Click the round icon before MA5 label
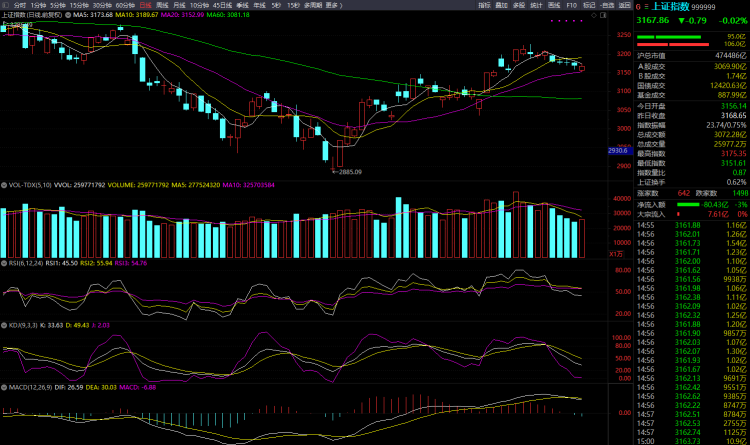This screenshot has width=750, height=445. (67, 16)
